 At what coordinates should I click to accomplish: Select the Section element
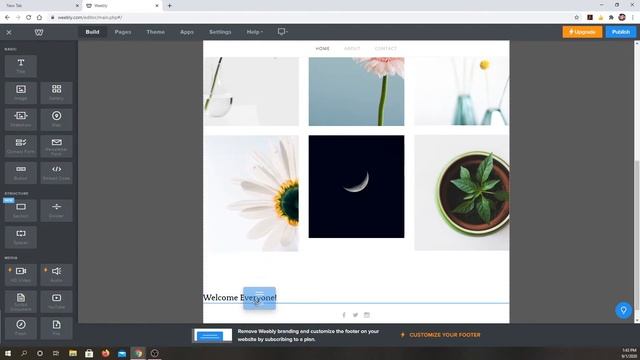(21, 210)
